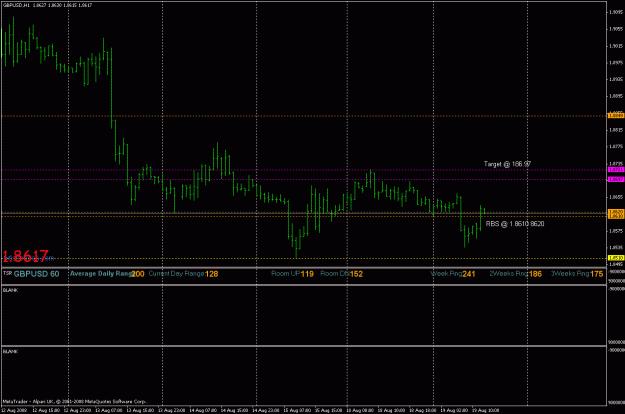Viewport: 625px width, 414px height.
Task: Click the TSR label in indicator strip
Action: (x=7, y=273)
